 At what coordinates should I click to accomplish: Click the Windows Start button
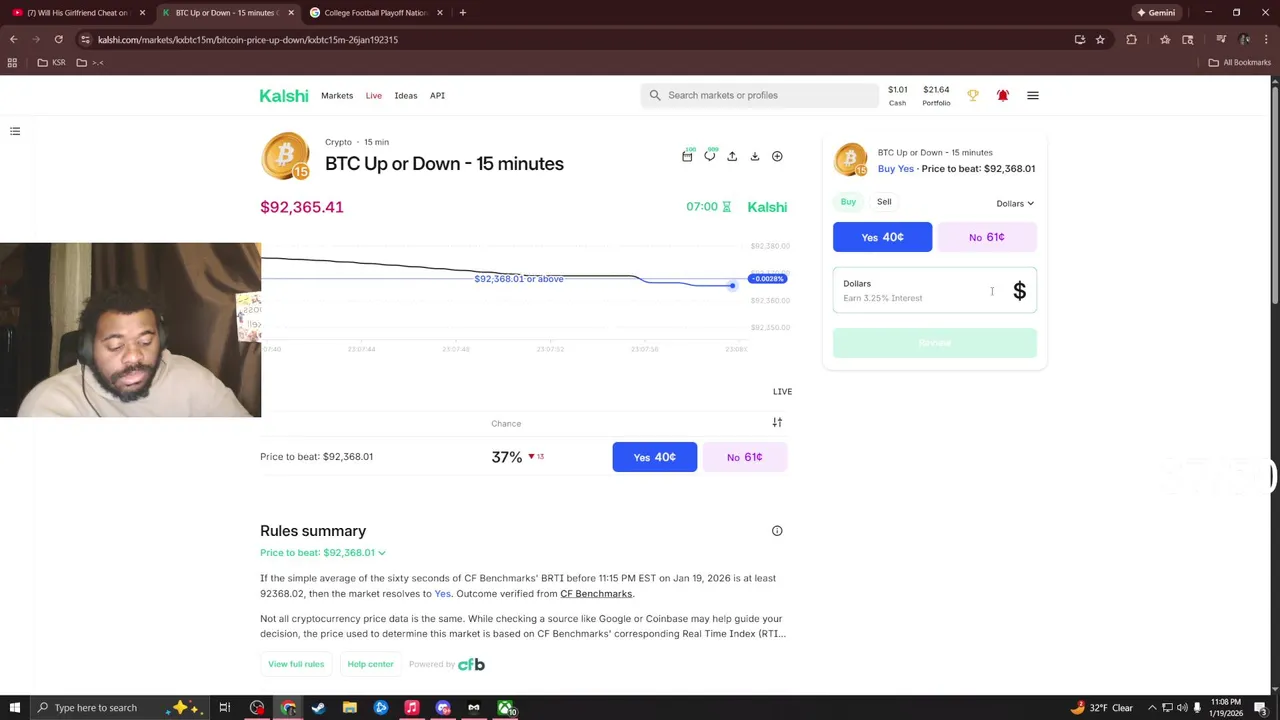(x=15, y=708)
